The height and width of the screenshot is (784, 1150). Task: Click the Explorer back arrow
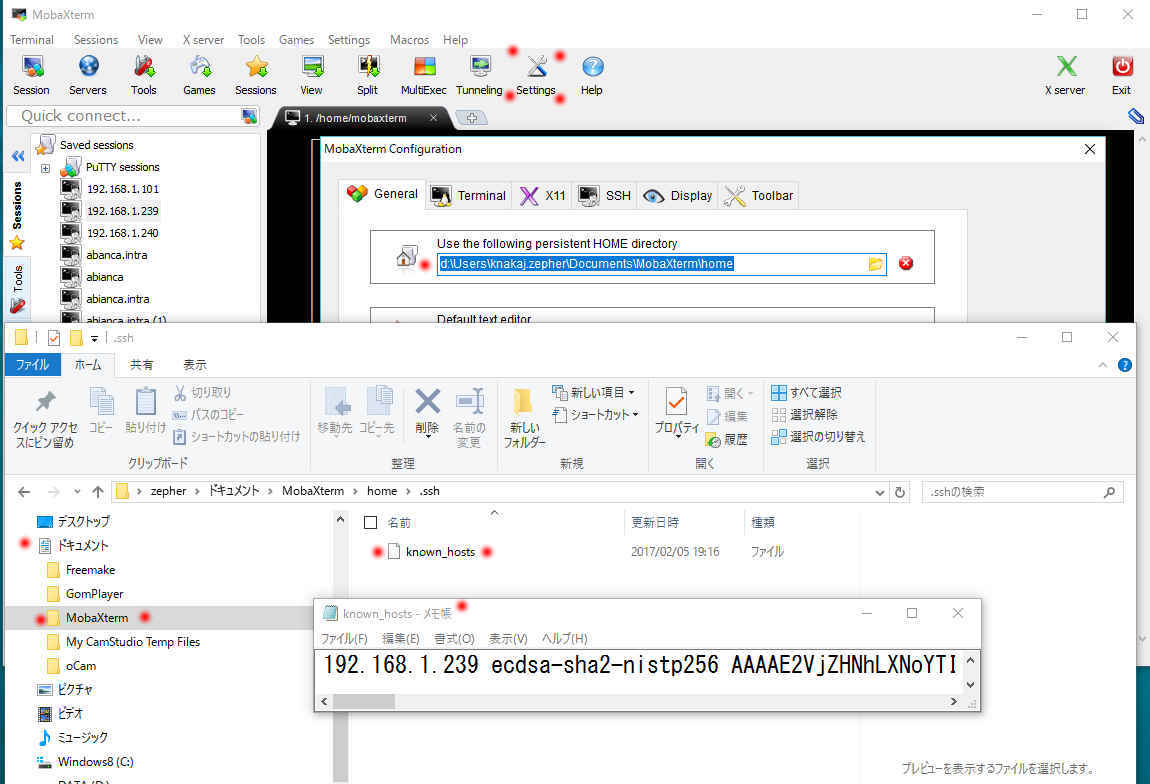pos(24,491)
